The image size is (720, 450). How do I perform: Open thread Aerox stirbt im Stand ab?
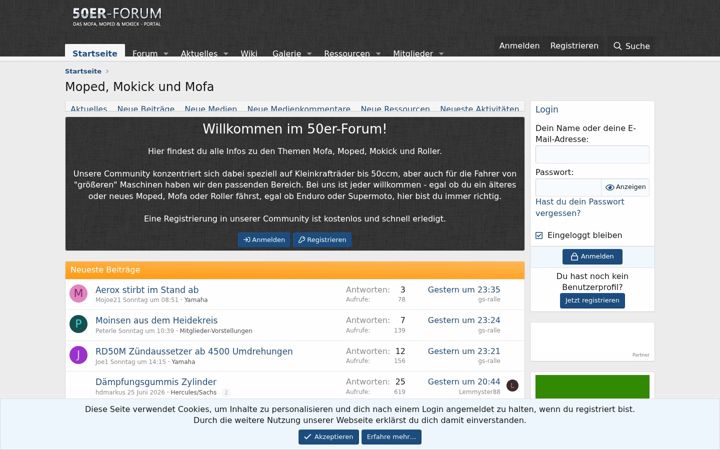[147, 290]
